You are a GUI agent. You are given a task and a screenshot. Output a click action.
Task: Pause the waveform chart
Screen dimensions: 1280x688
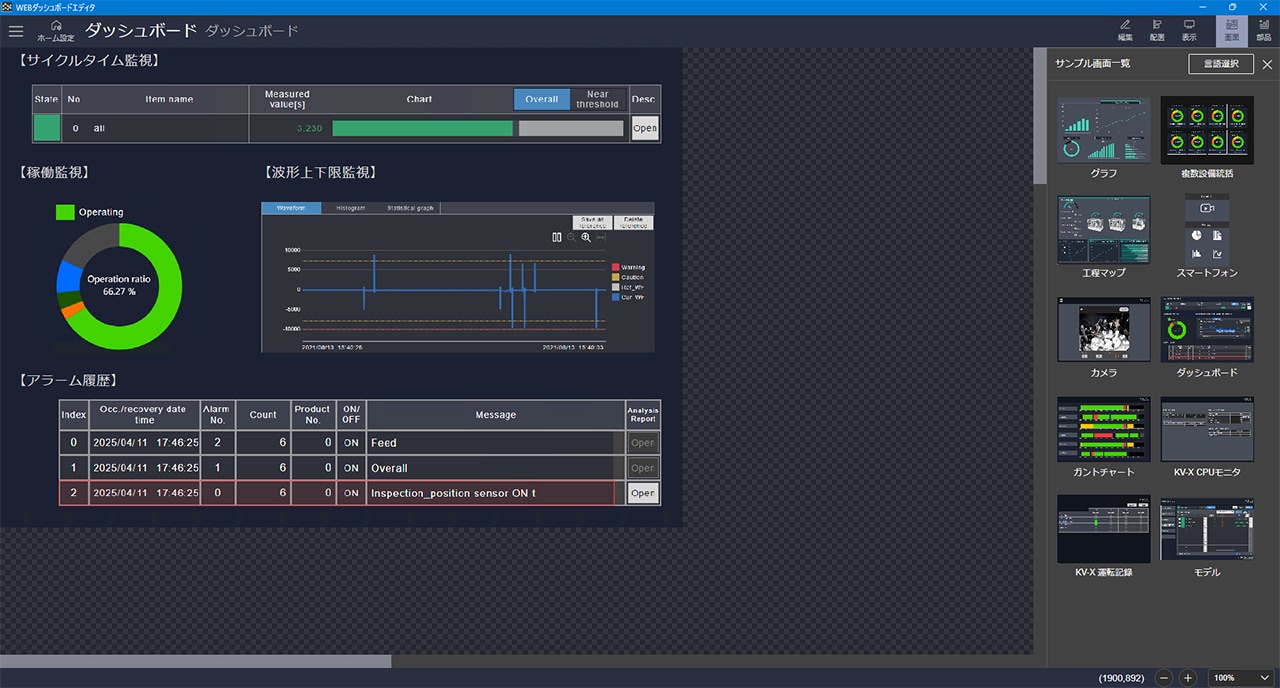[557, 237]
